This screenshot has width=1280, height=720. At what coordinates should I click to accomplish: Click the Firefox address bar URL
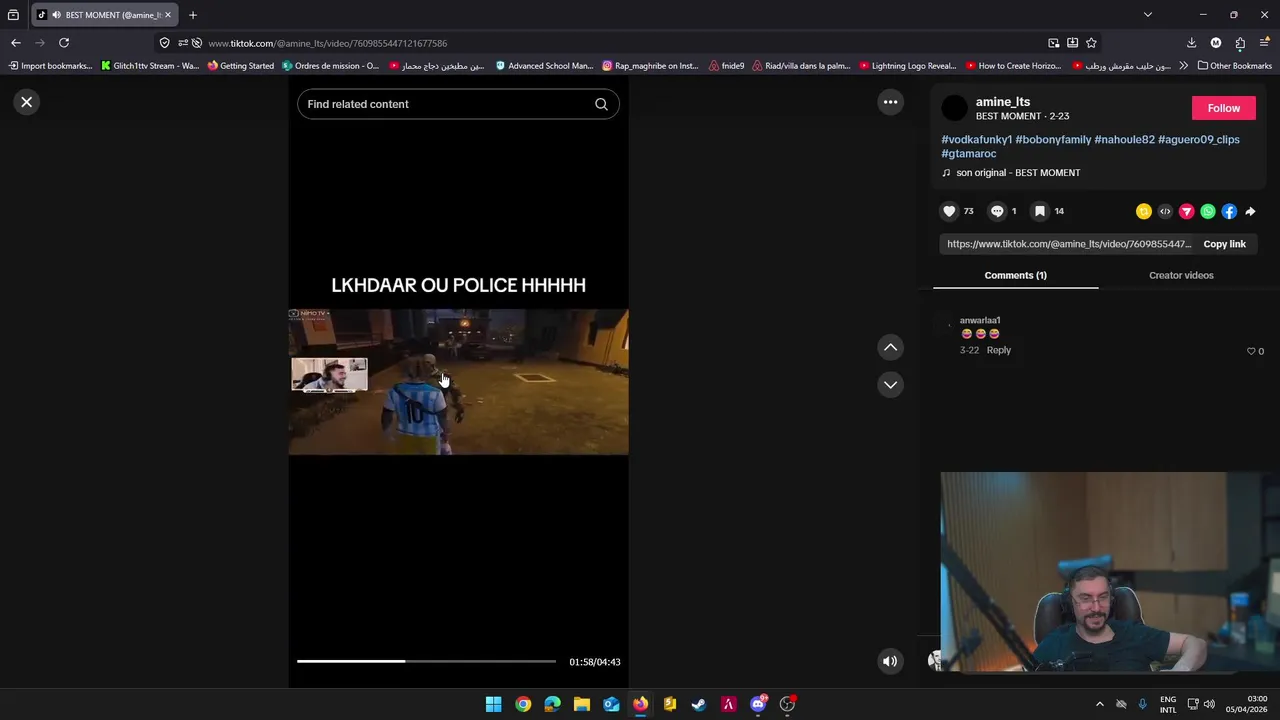327,43
